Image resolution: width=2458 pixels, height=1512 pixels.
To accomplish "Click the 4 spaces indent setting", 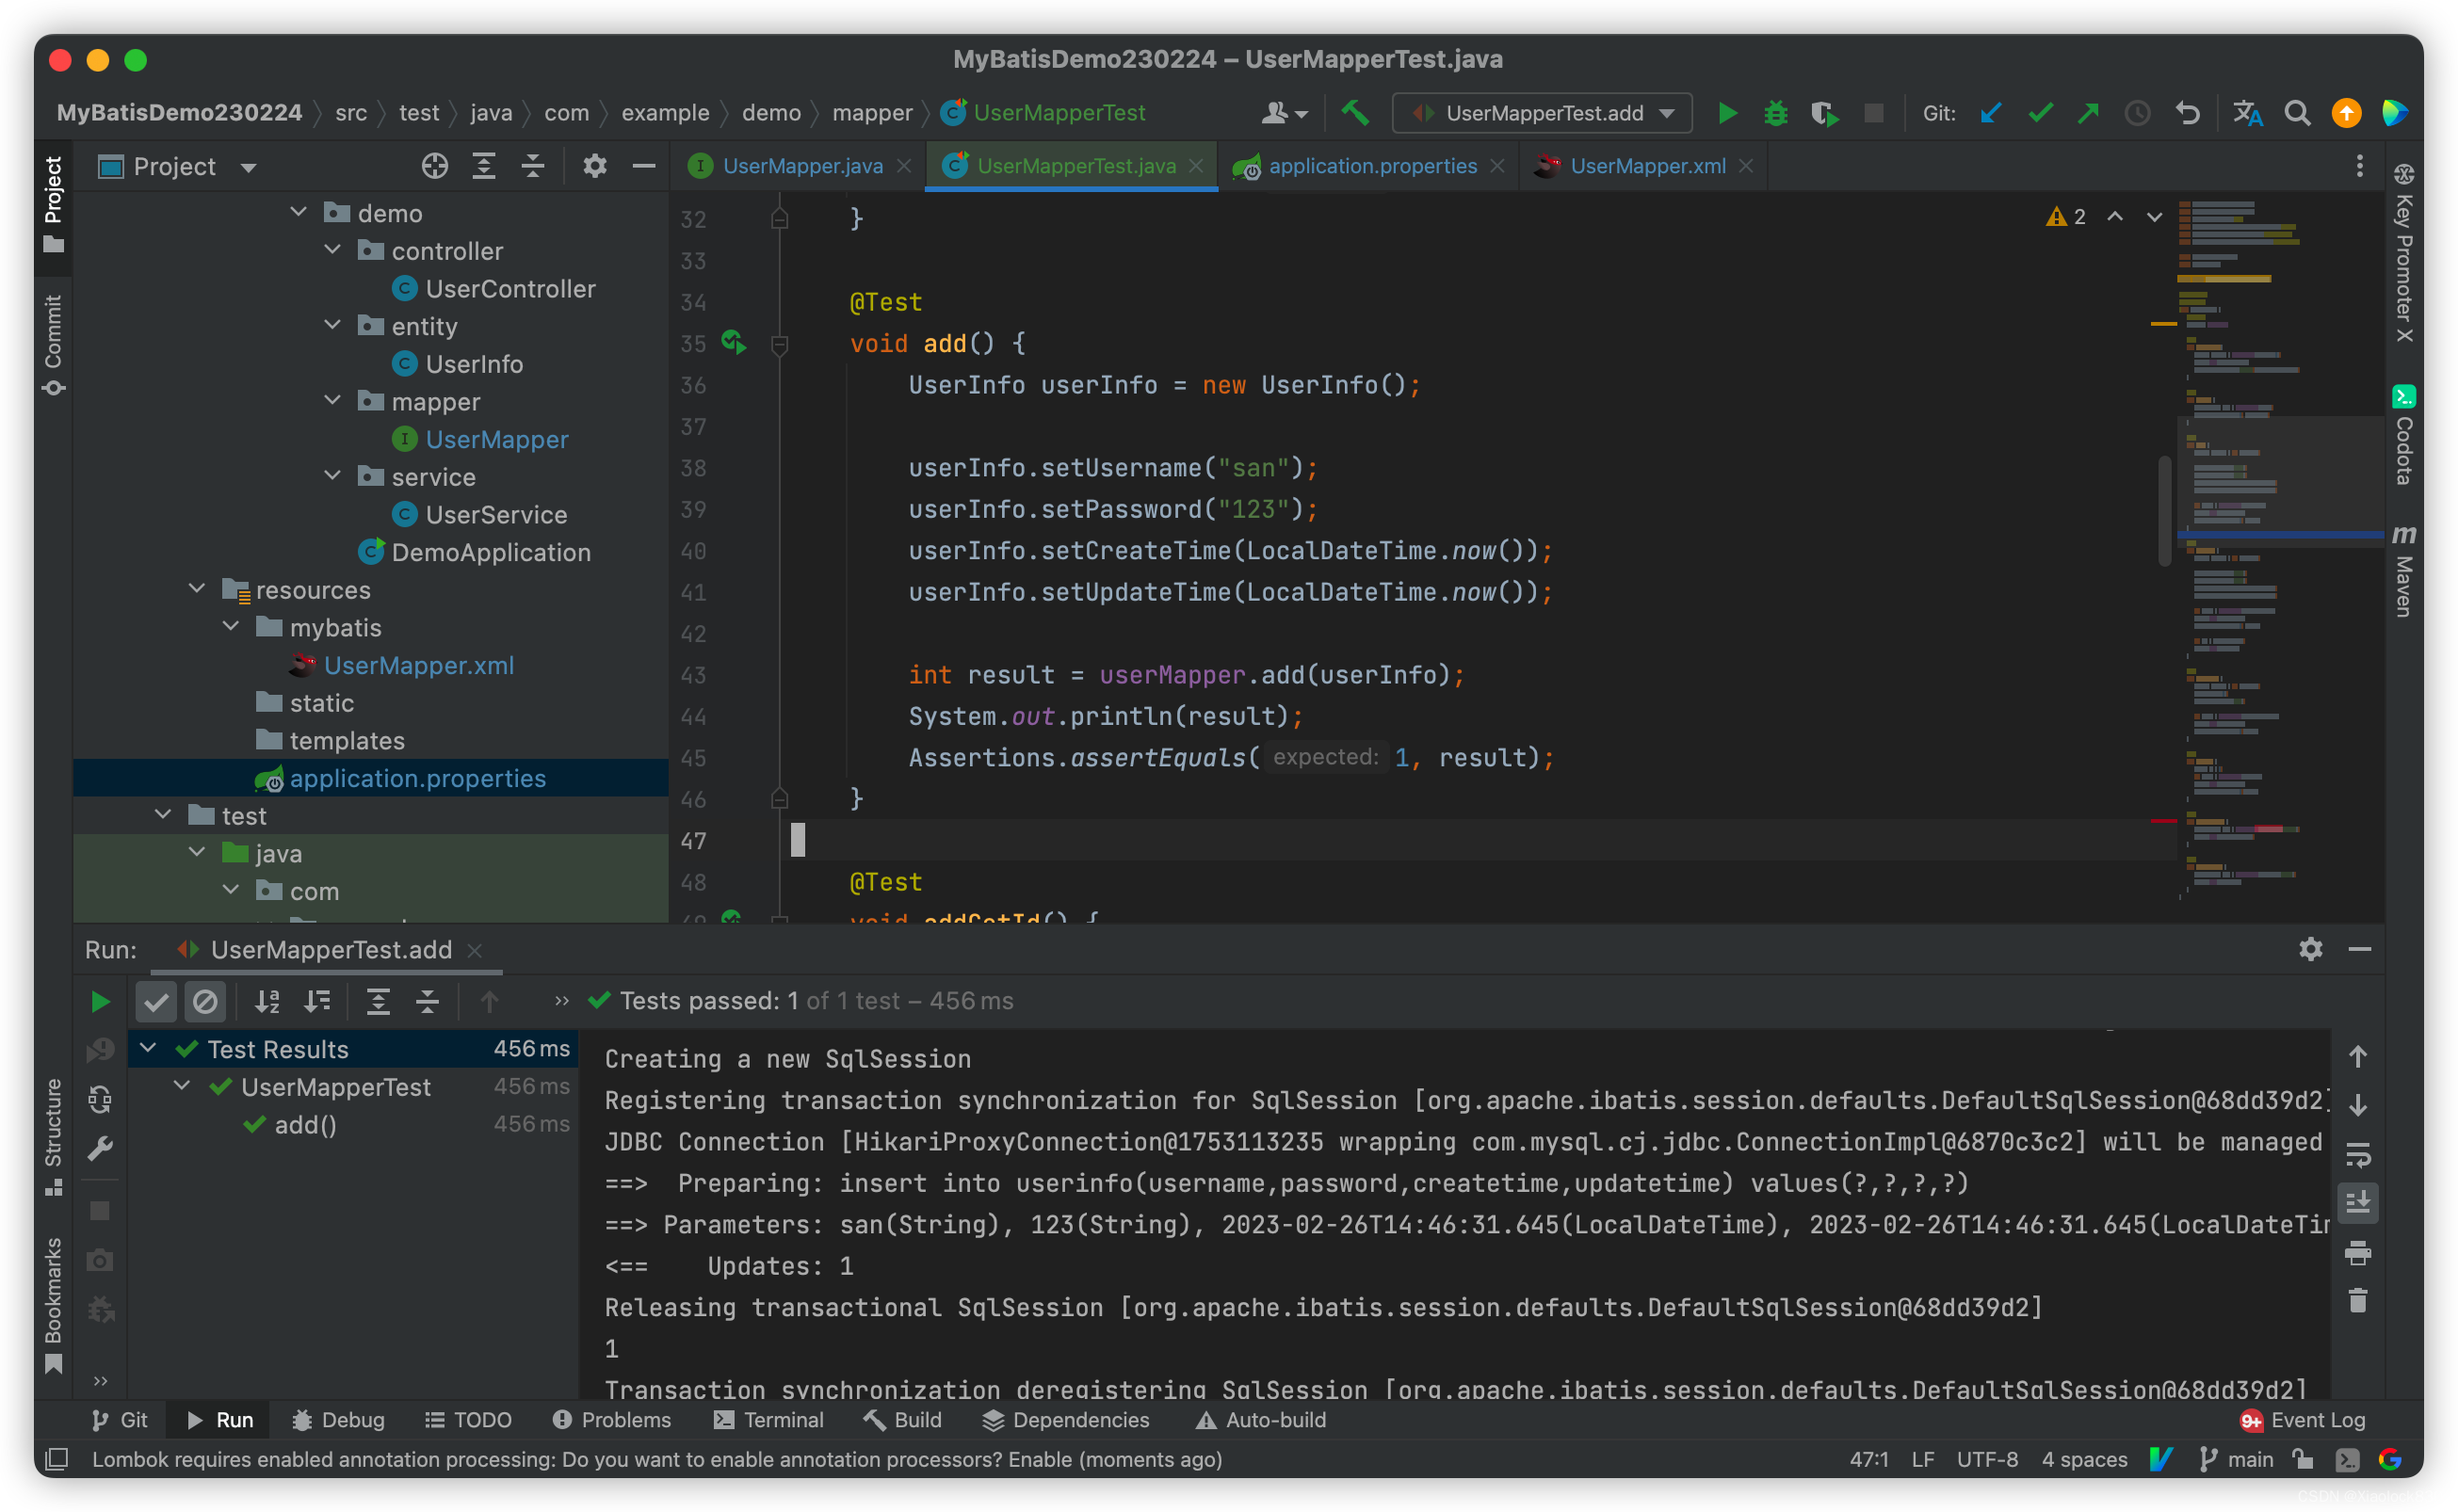I will click(x=2084, y=1460).
